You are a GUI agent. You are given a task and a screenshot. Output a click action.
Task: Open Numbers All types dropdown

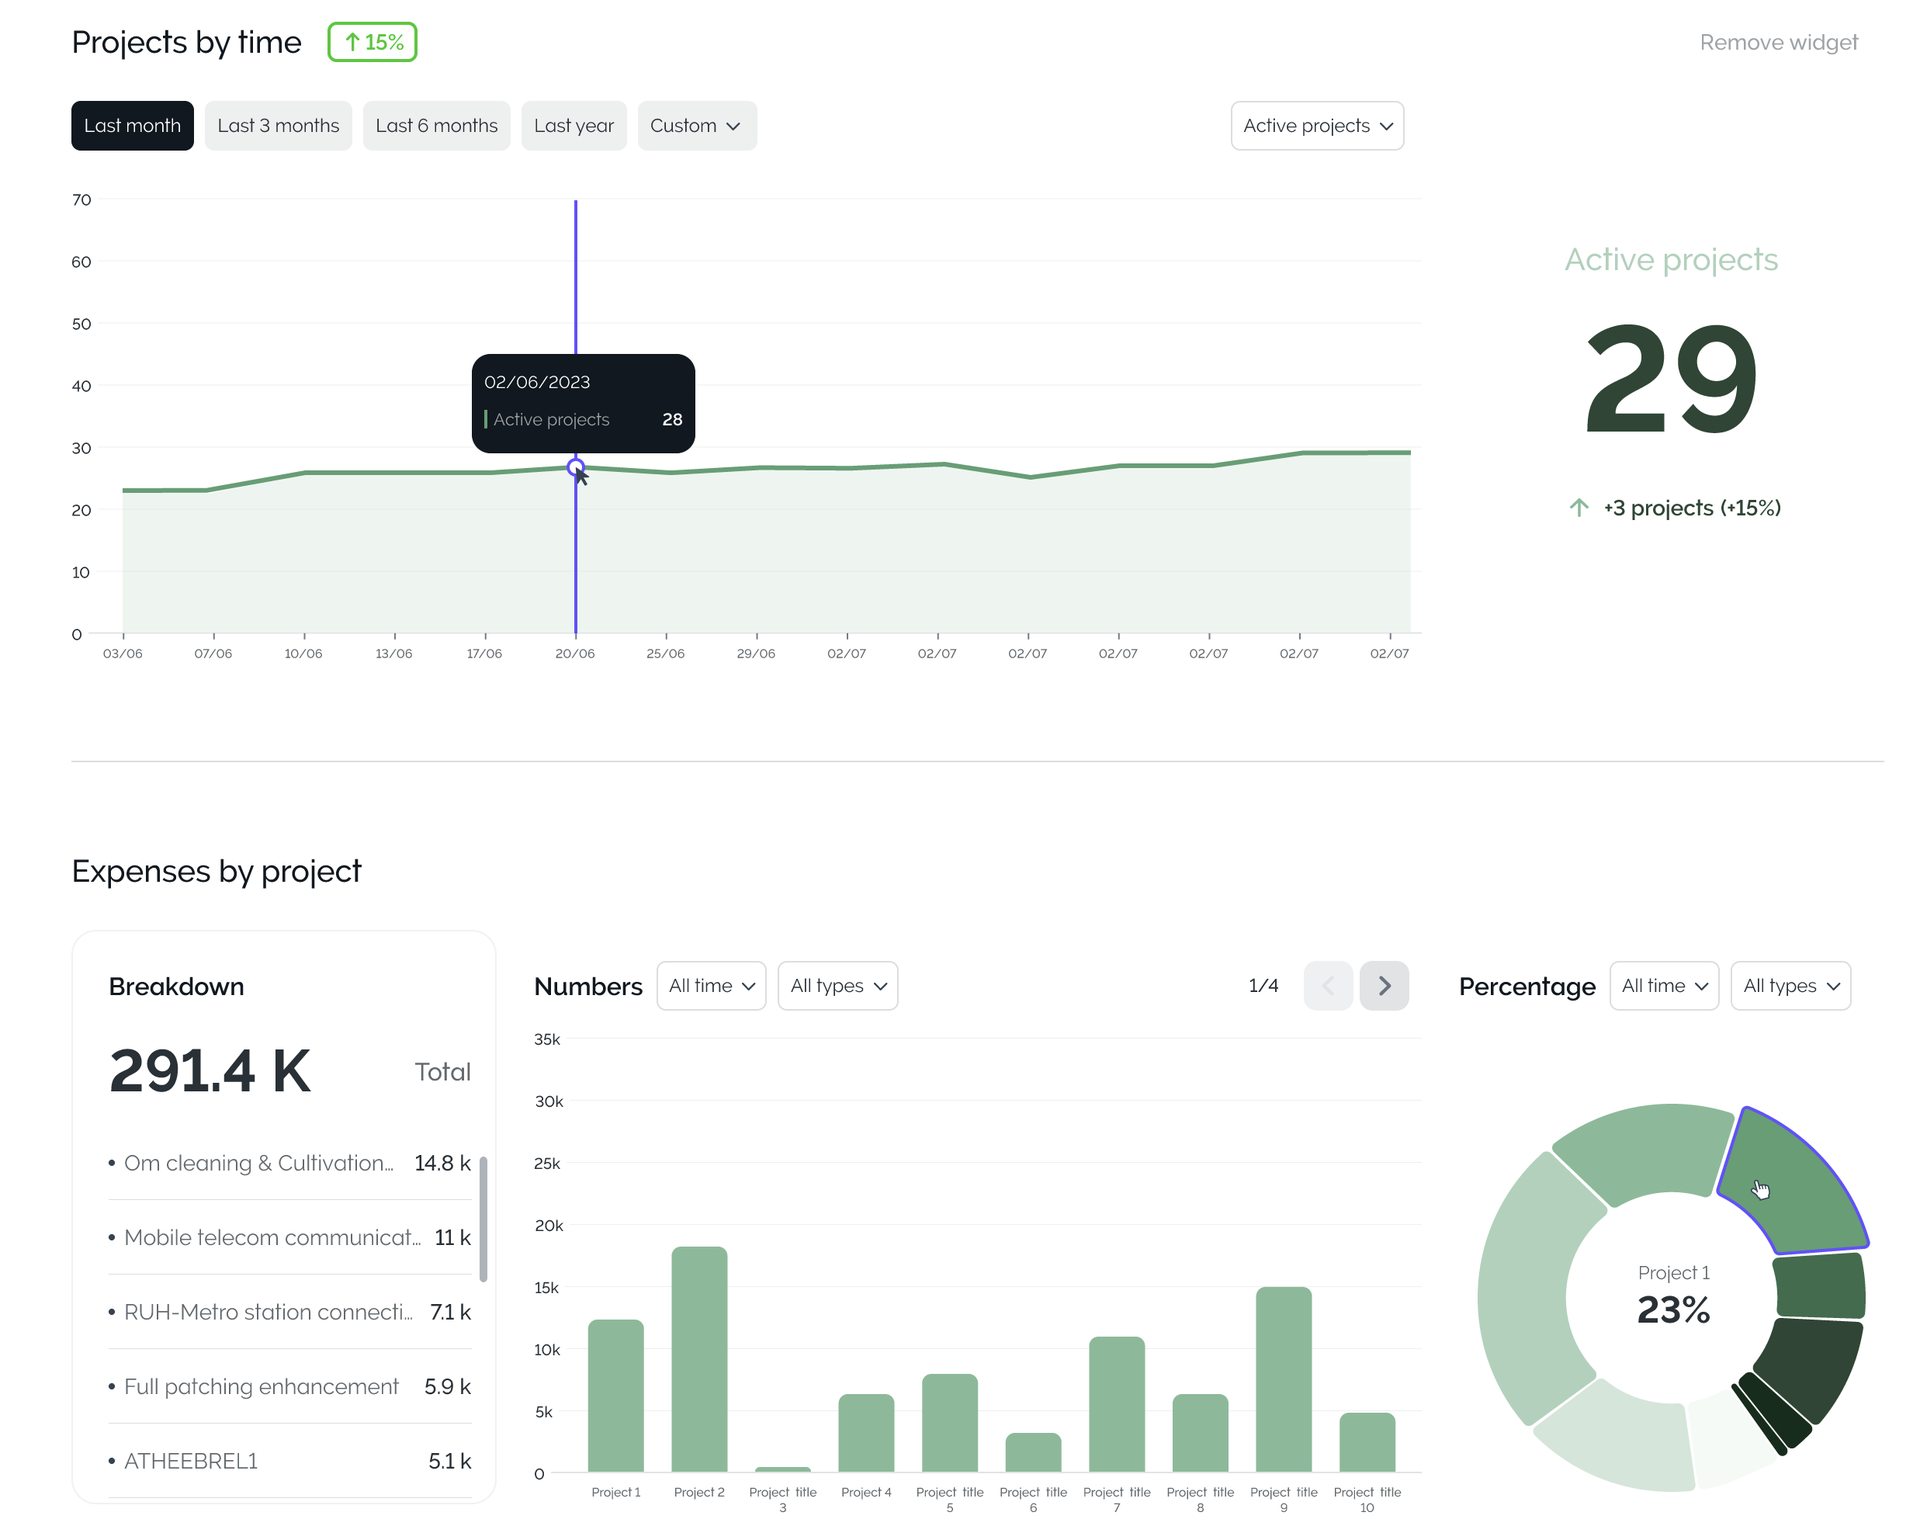point(837,986)
